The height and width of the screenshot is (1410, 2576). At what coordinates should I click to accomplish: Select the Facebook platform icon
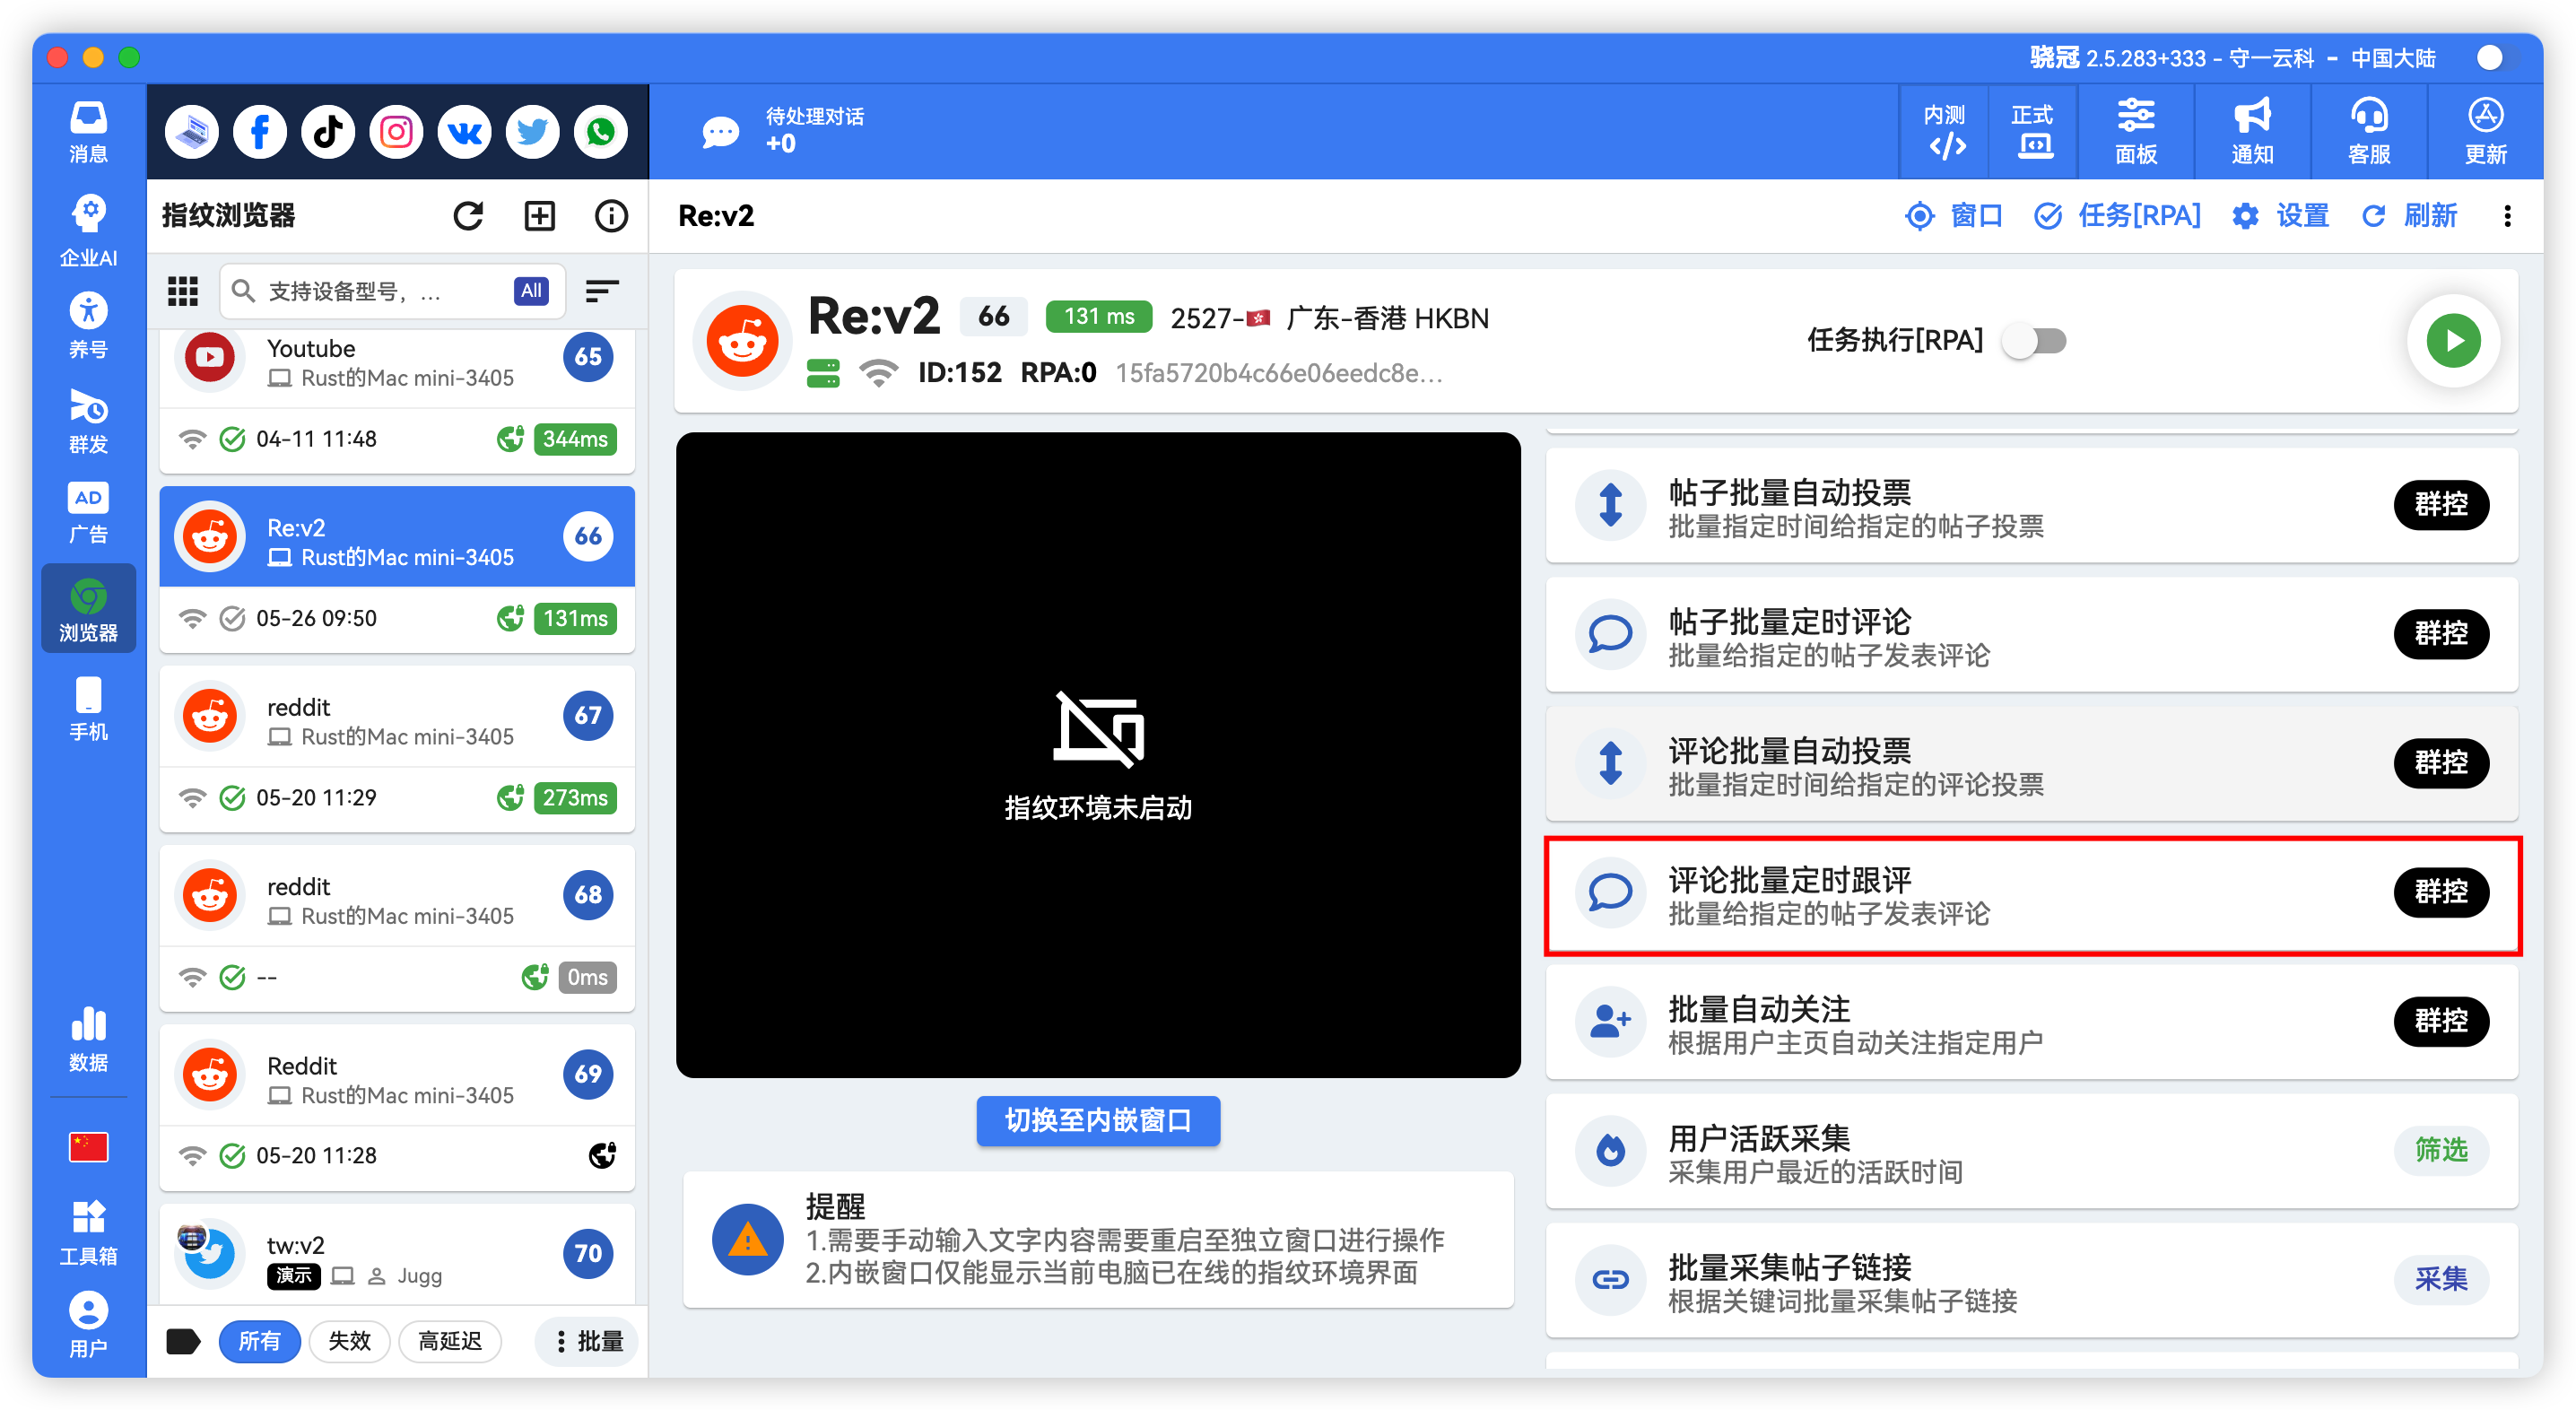point(260,132)
